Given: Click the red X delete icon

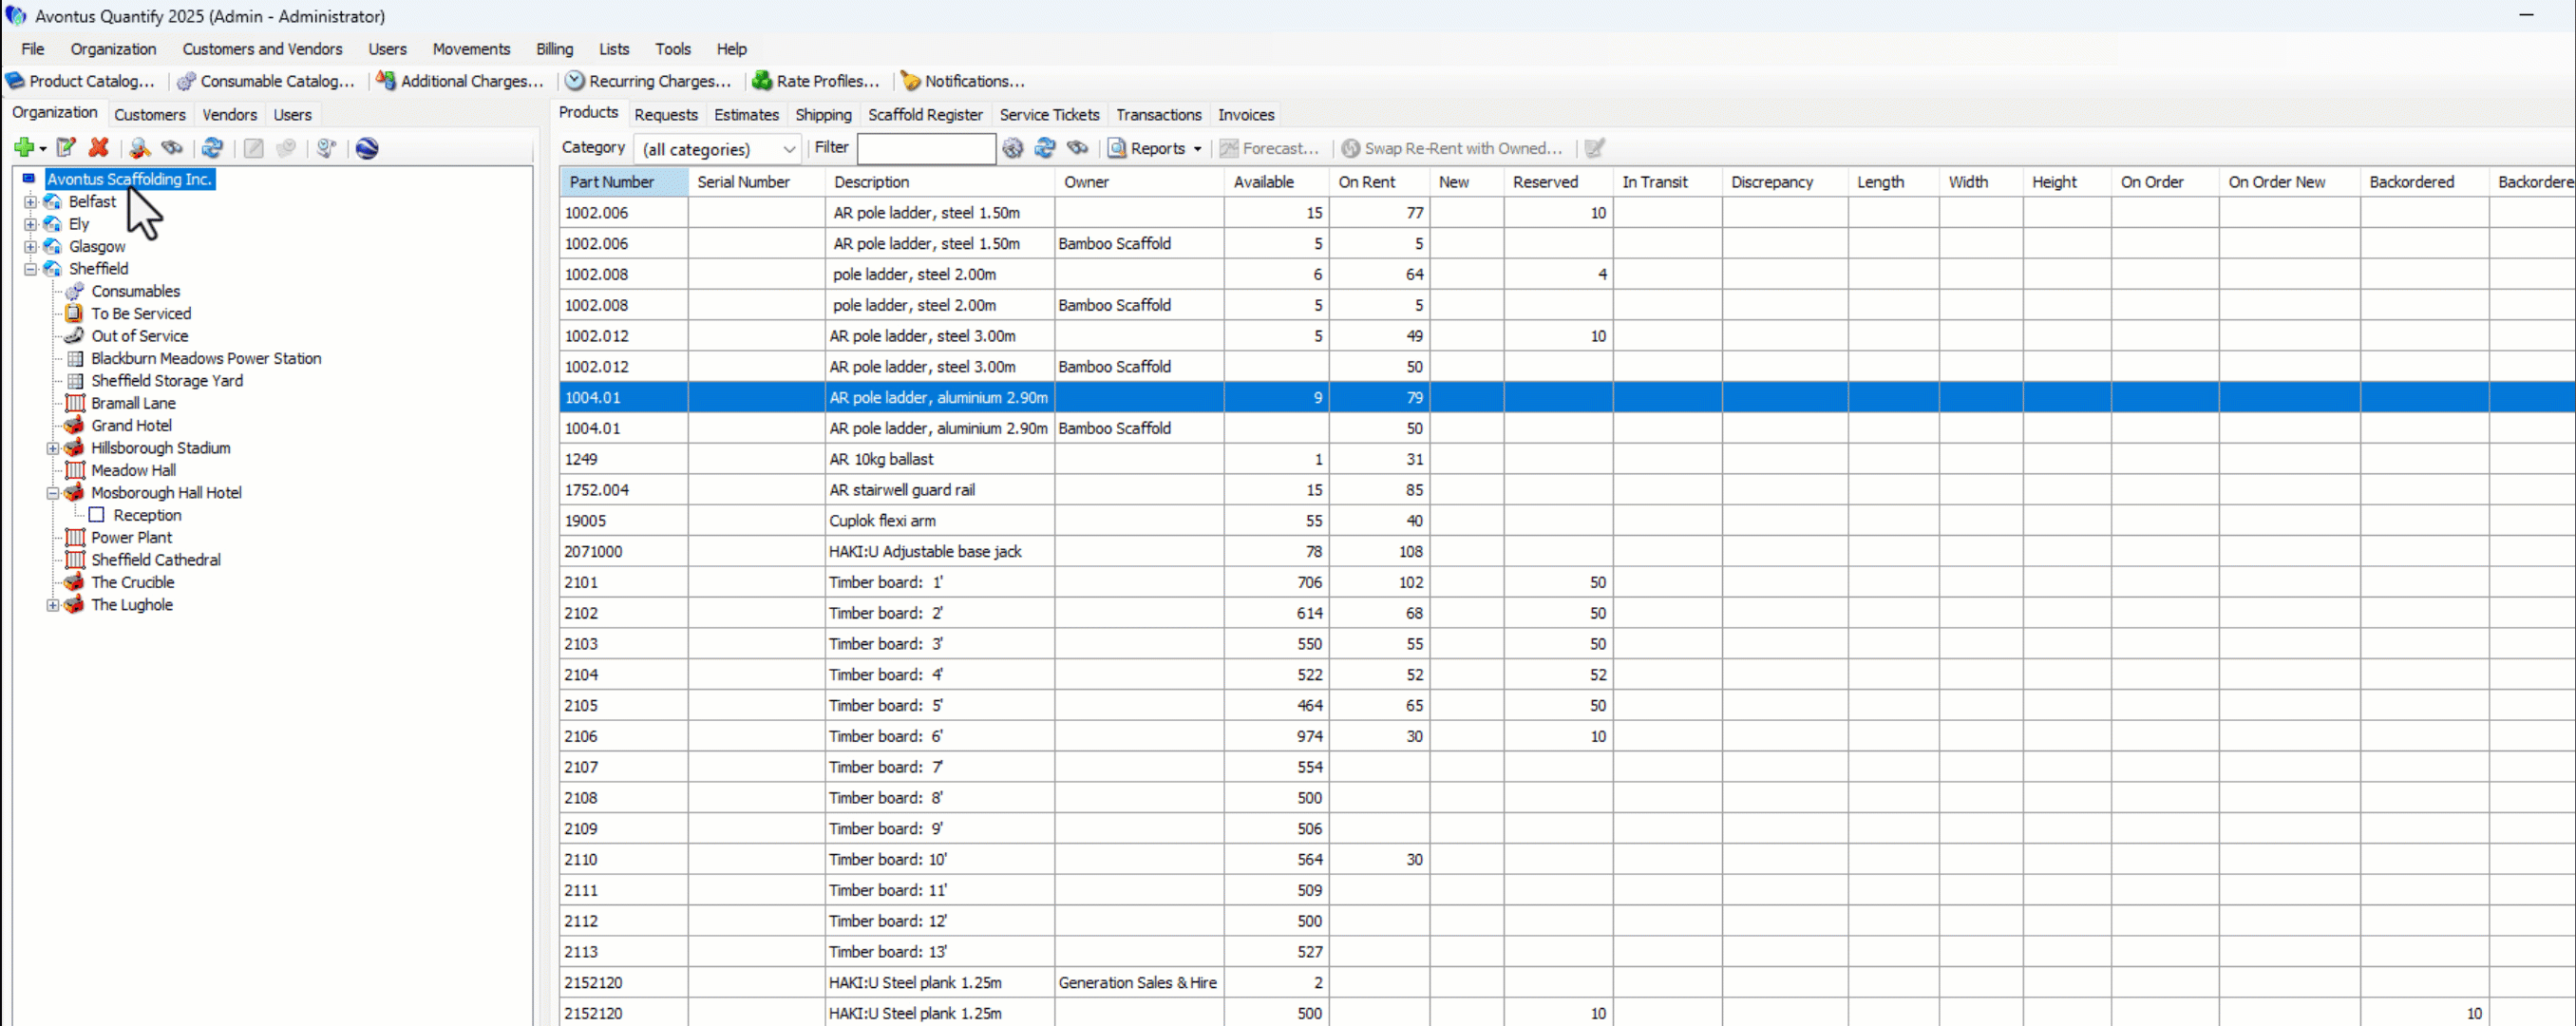Looking at the screenshot, I should pos(98,148).
